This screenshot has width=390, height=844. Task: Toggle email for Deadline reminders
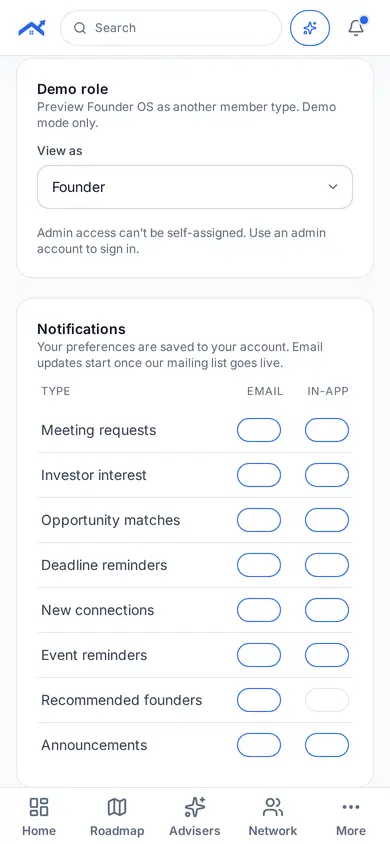tap(259, 565)
